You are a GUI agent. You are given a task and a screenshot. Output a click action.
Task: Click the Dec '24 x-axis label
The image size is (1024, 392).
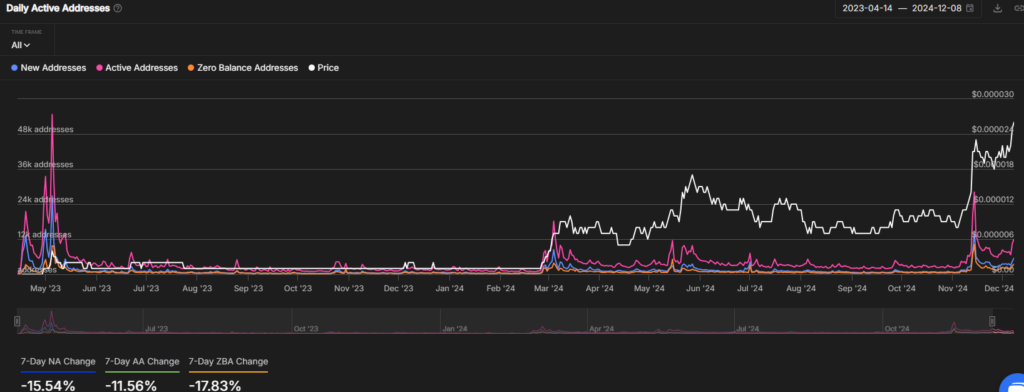999,287
